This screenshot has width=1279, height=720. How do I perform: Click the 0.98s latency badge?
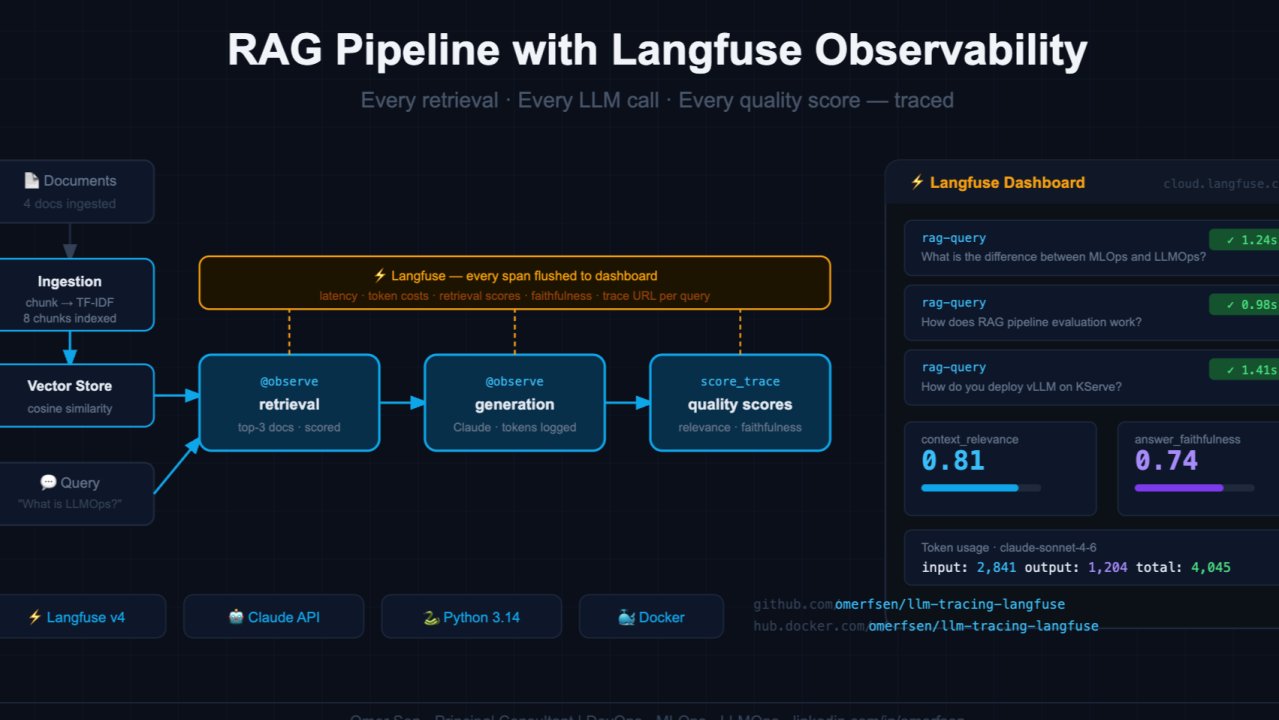coord(1244,305)
